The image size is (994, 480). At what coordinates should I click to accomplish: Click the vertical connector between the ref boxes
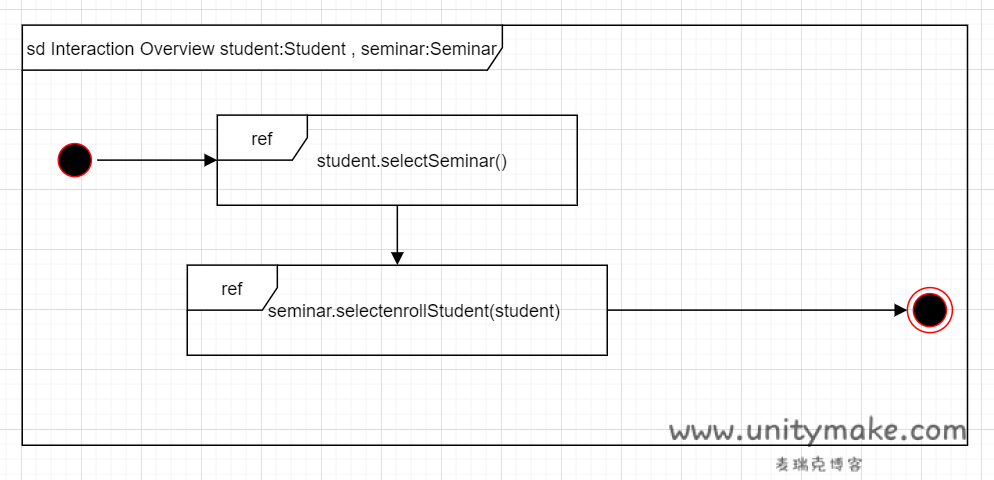[397, 228]
